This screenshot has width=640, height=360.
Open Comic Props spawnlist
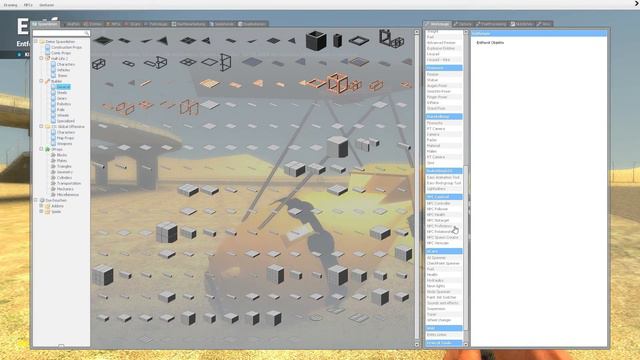pos(61,53)
